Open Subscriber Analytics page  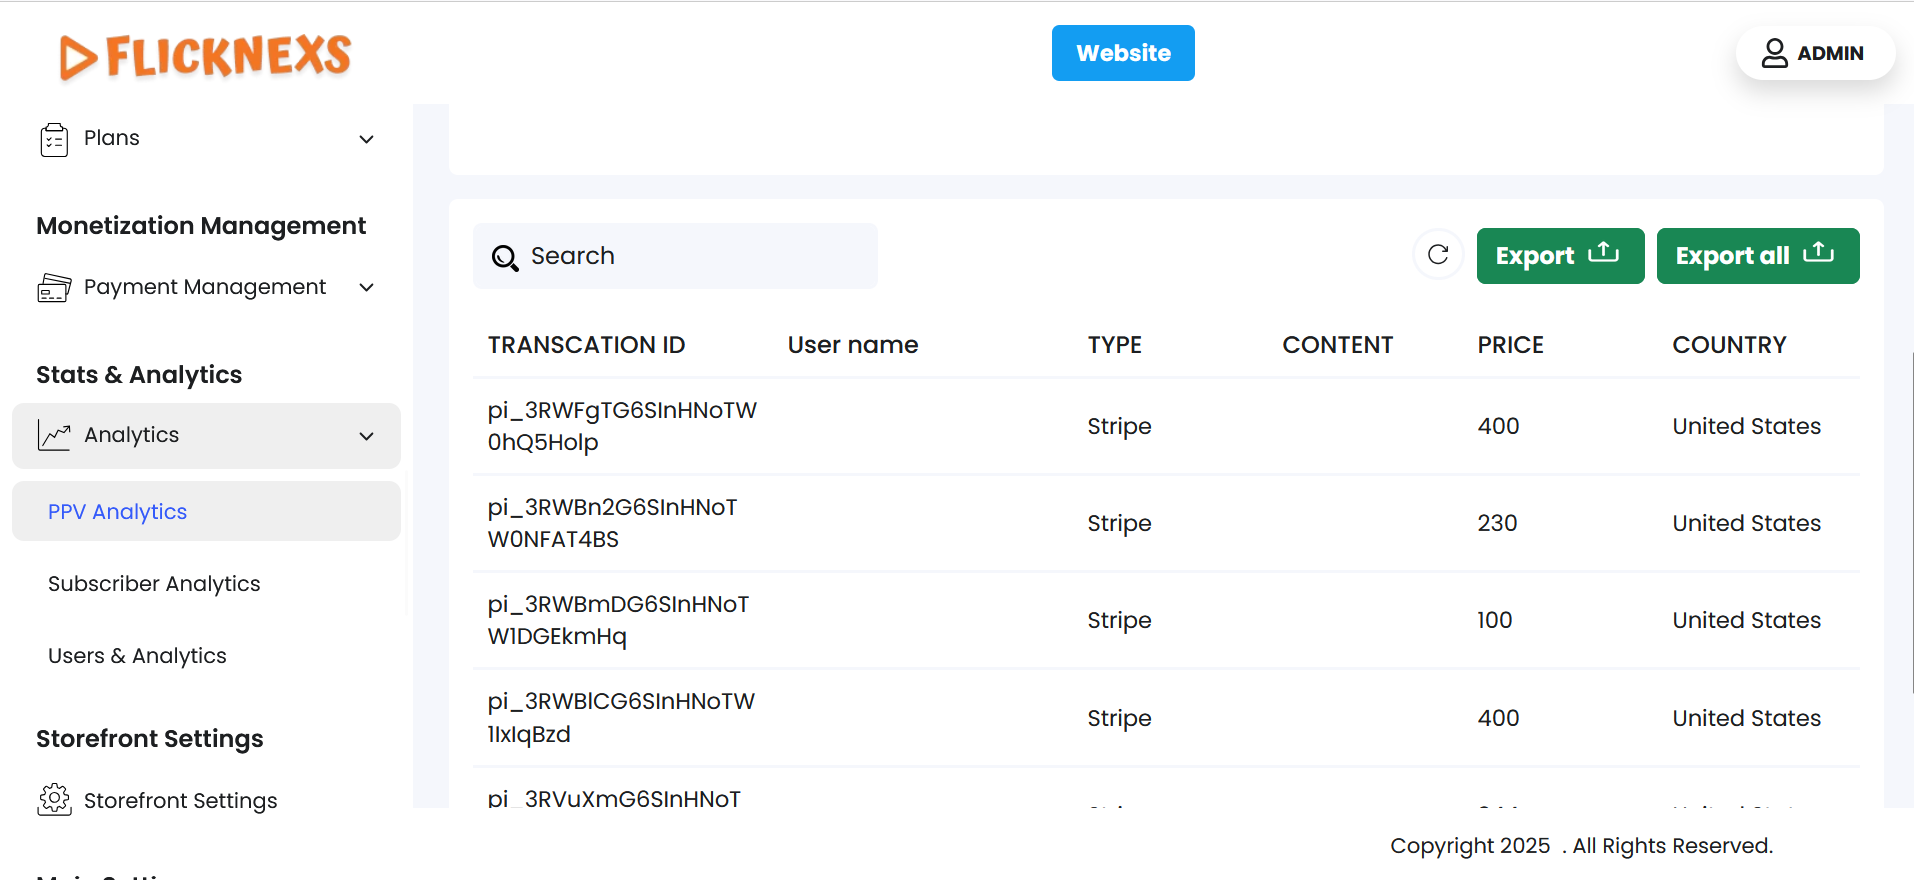pyautogui.click(x=154, y=584)
